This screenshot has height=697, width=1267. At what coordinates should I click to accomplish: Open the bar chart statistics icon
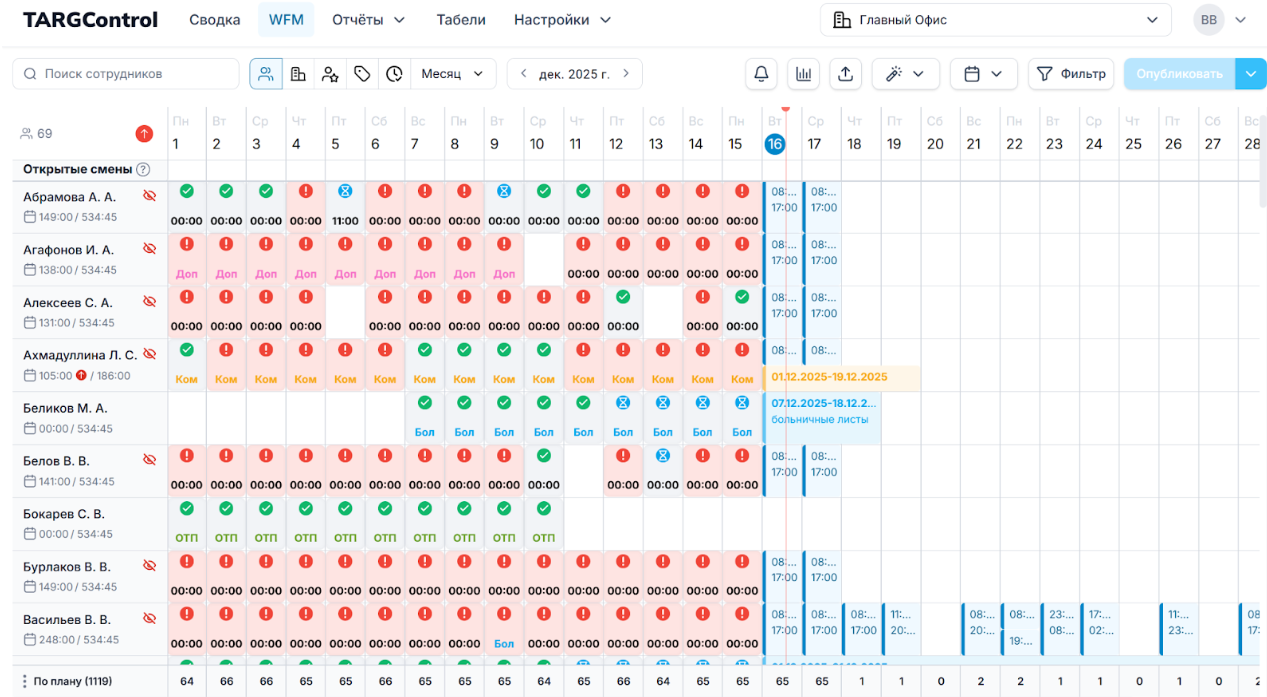(803, 74)
